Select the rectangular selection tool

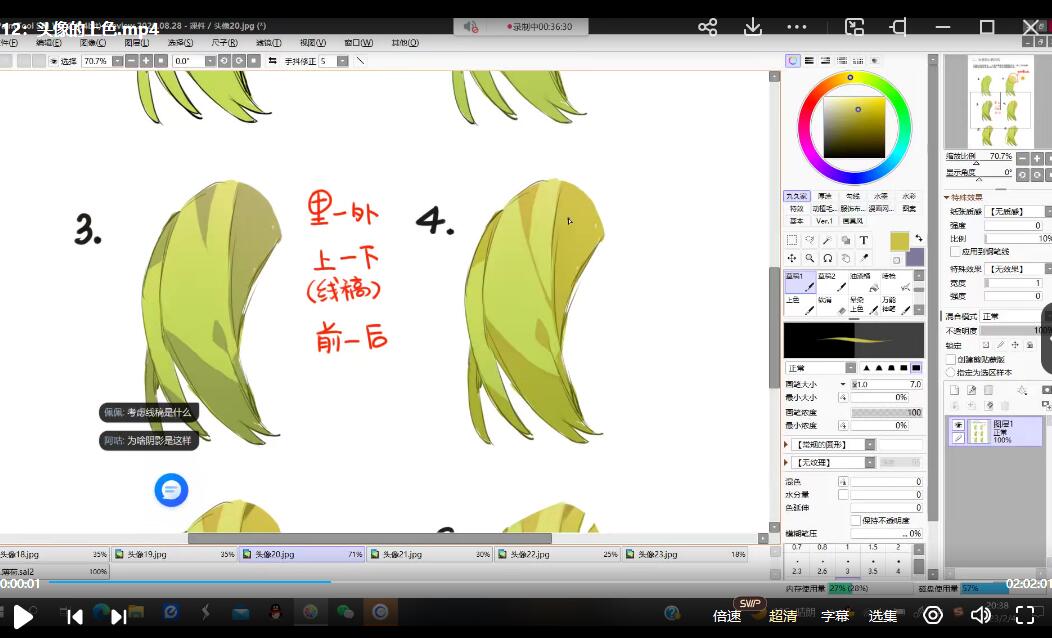coord(792,240)
